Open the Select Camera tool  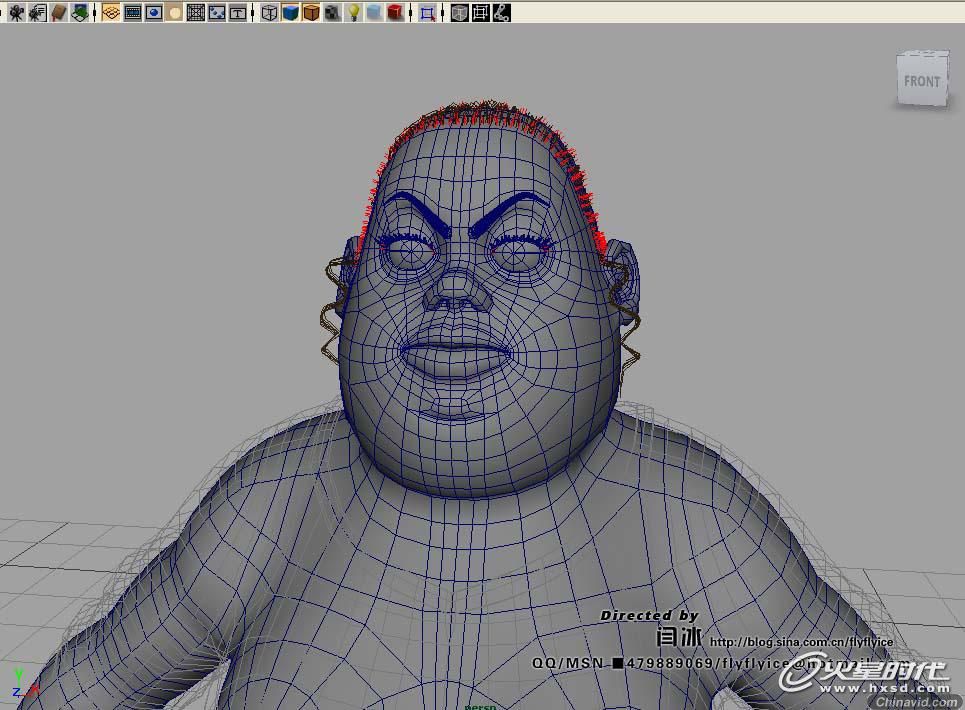[x=17, y=12]
